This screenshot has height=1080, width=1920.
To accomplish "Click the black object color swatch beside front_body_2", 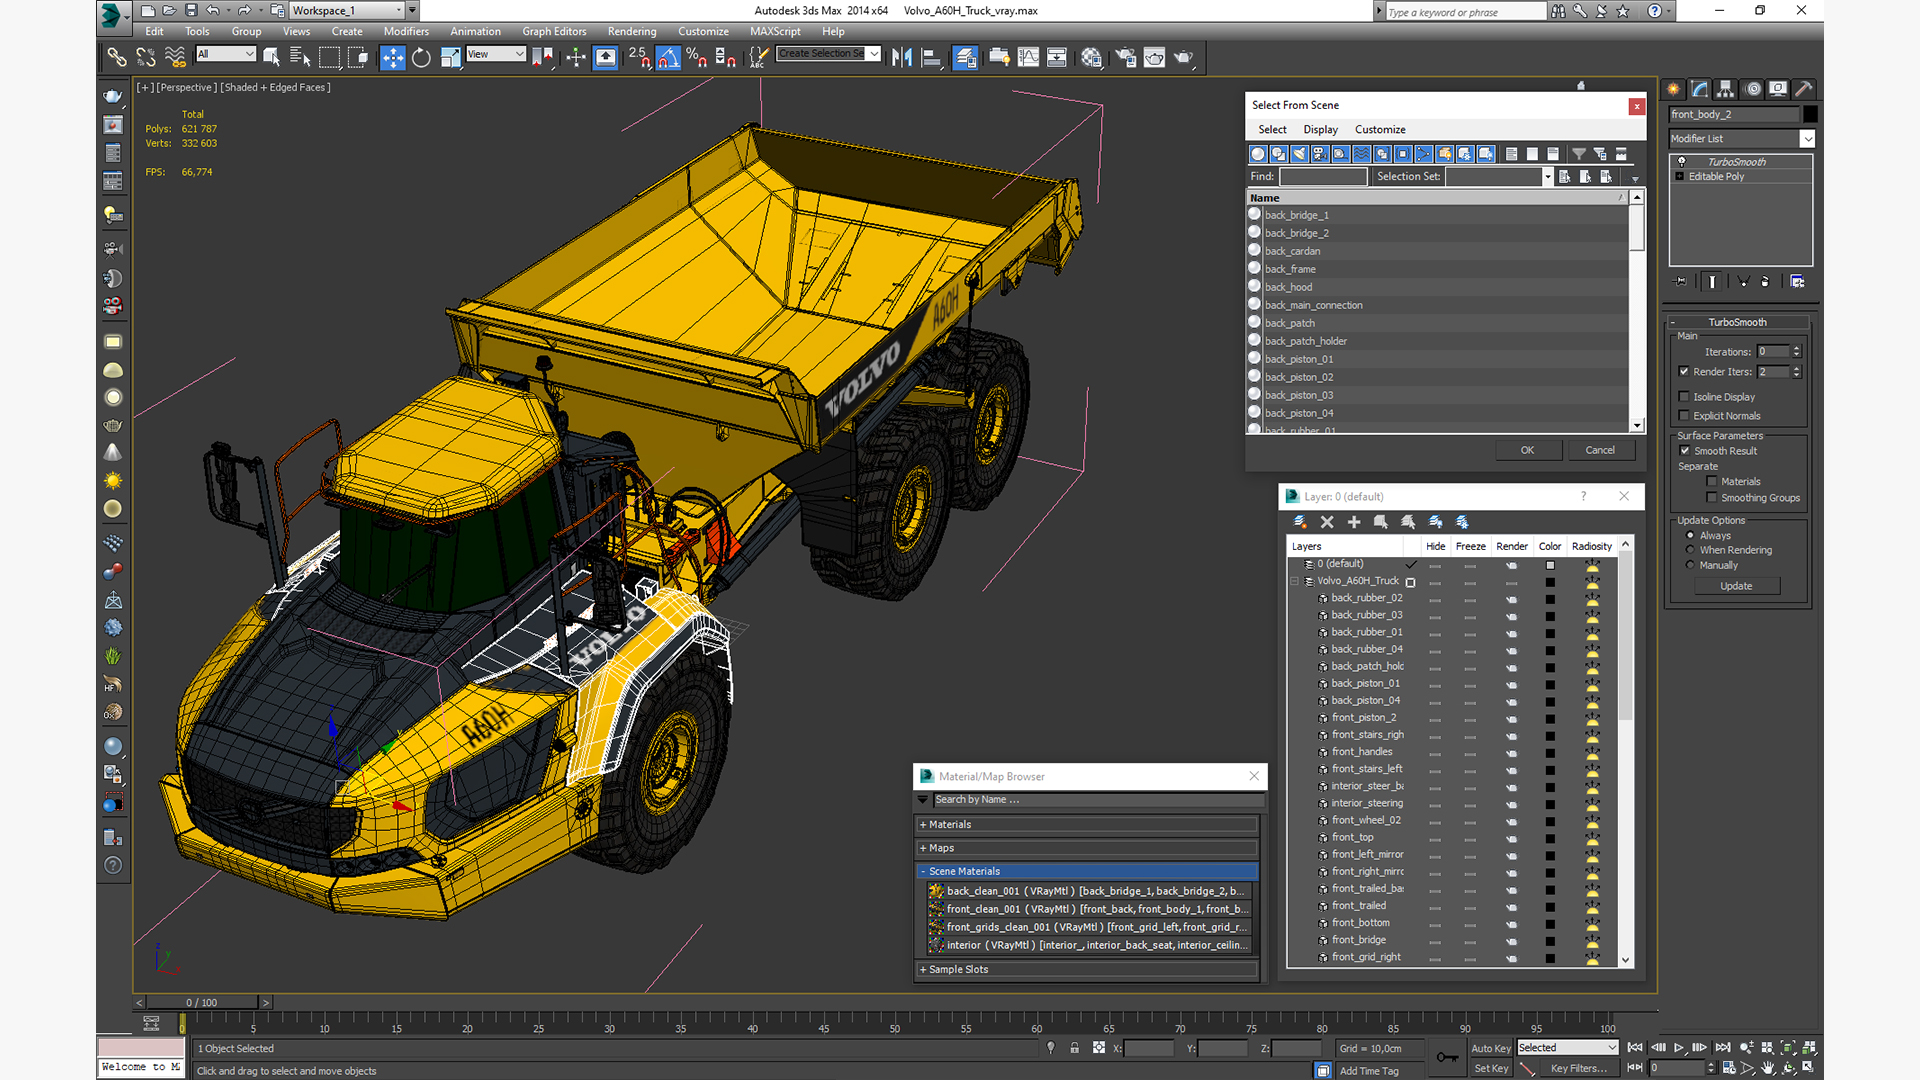I will 1810,115.
